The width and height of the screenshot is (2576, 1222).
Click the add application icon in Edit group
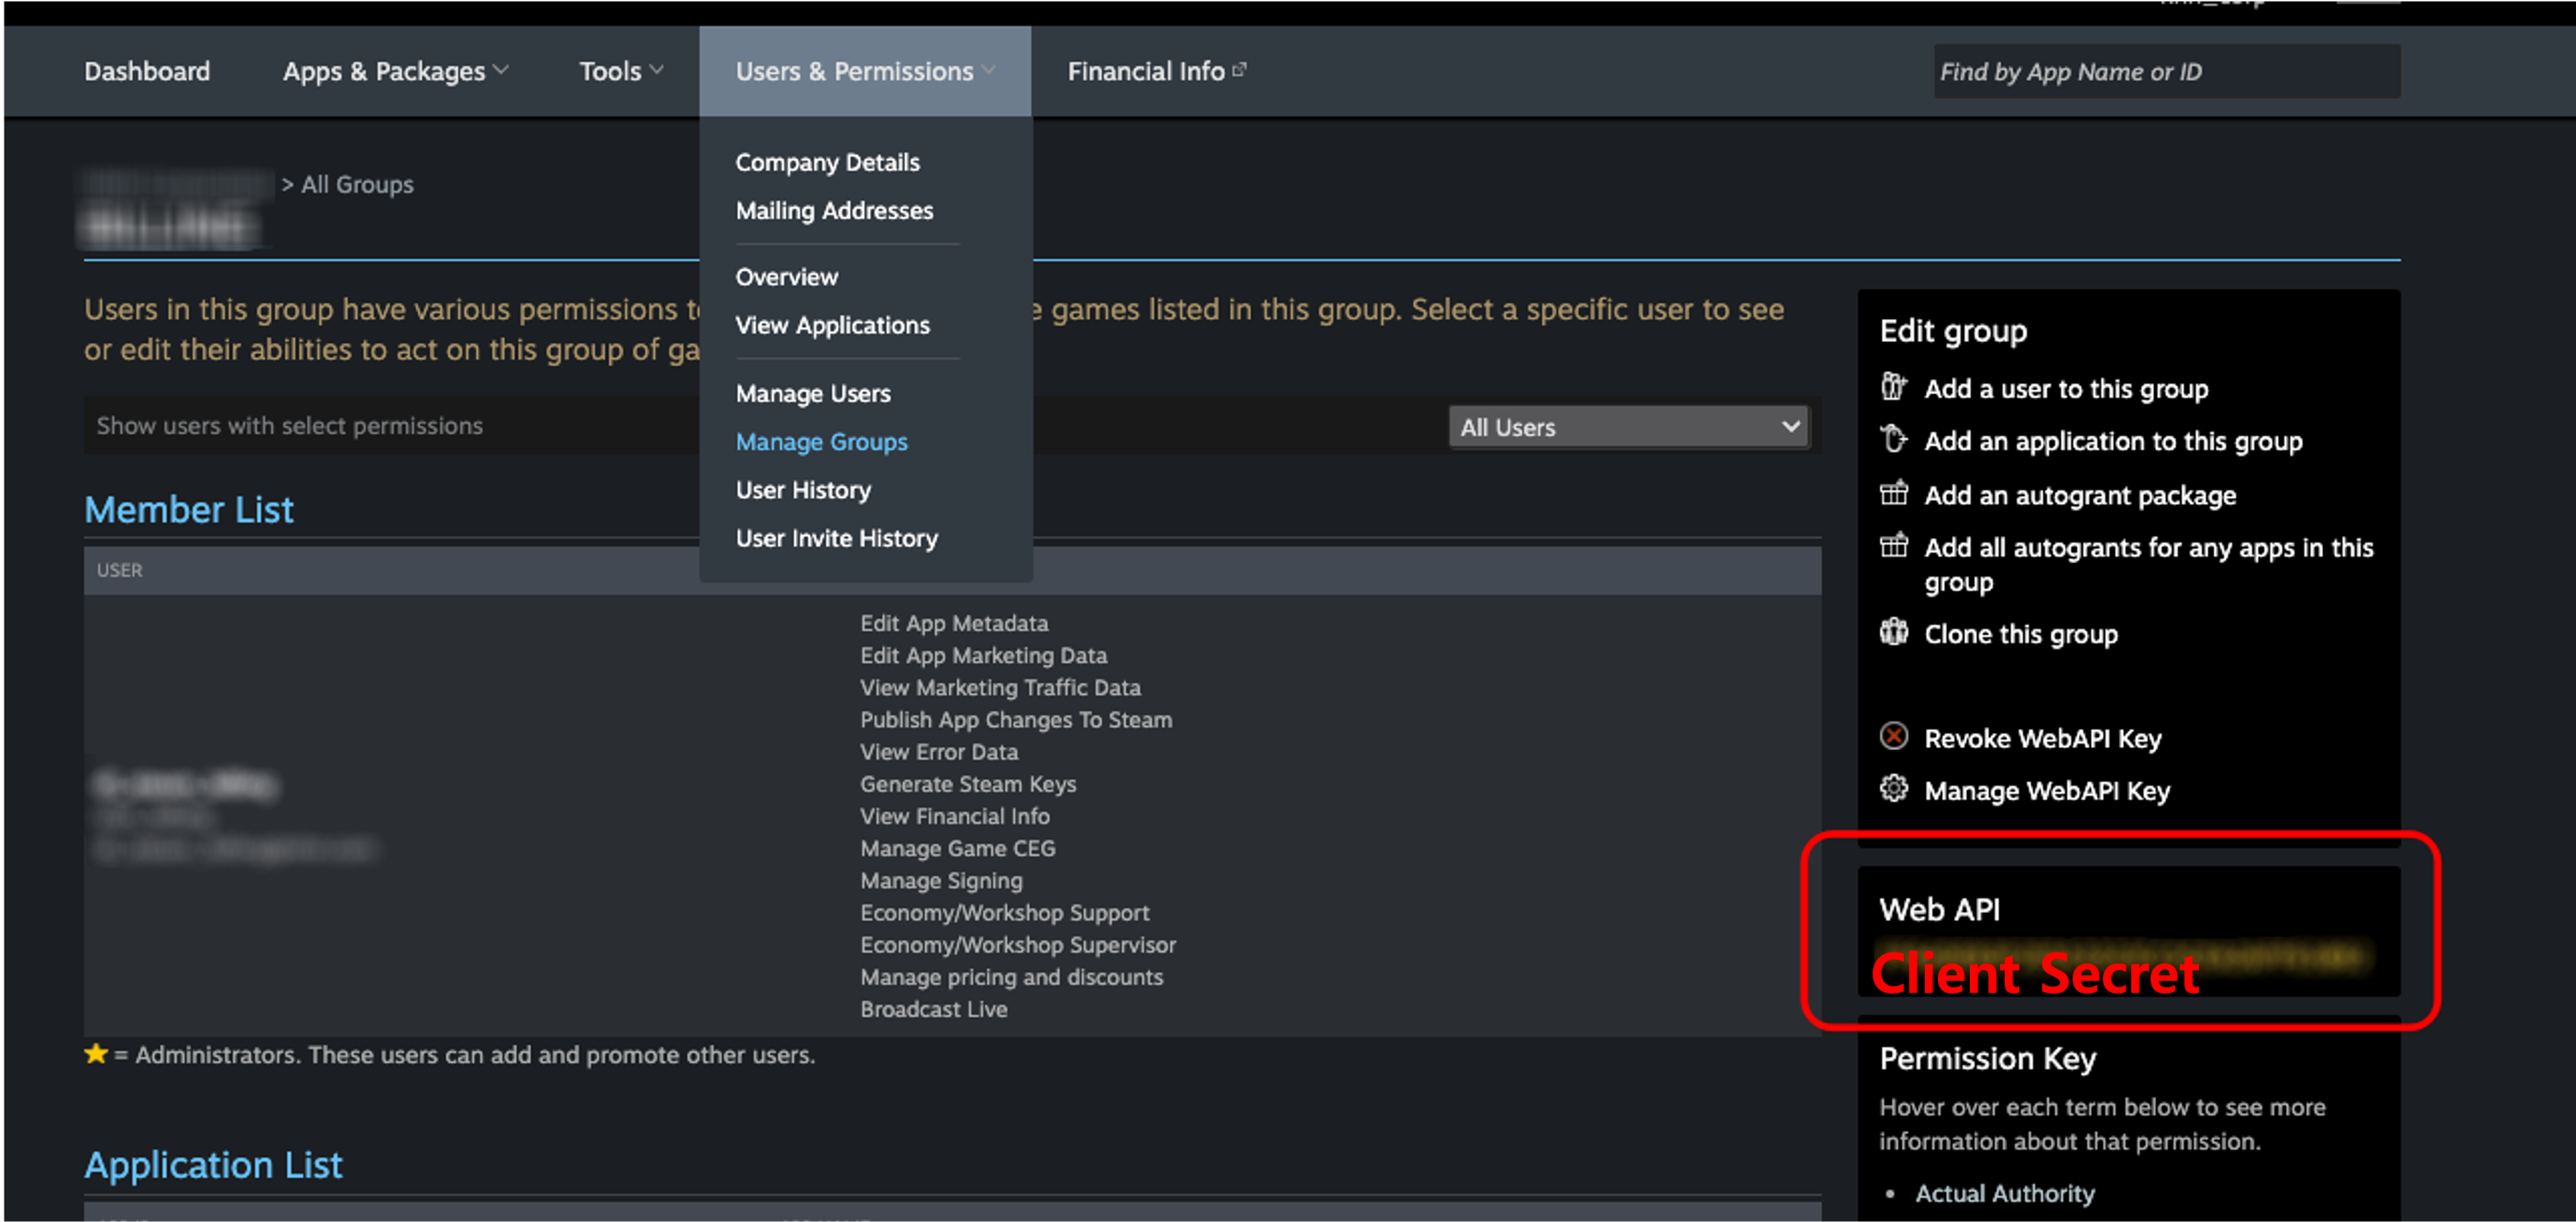[1893, 439]
